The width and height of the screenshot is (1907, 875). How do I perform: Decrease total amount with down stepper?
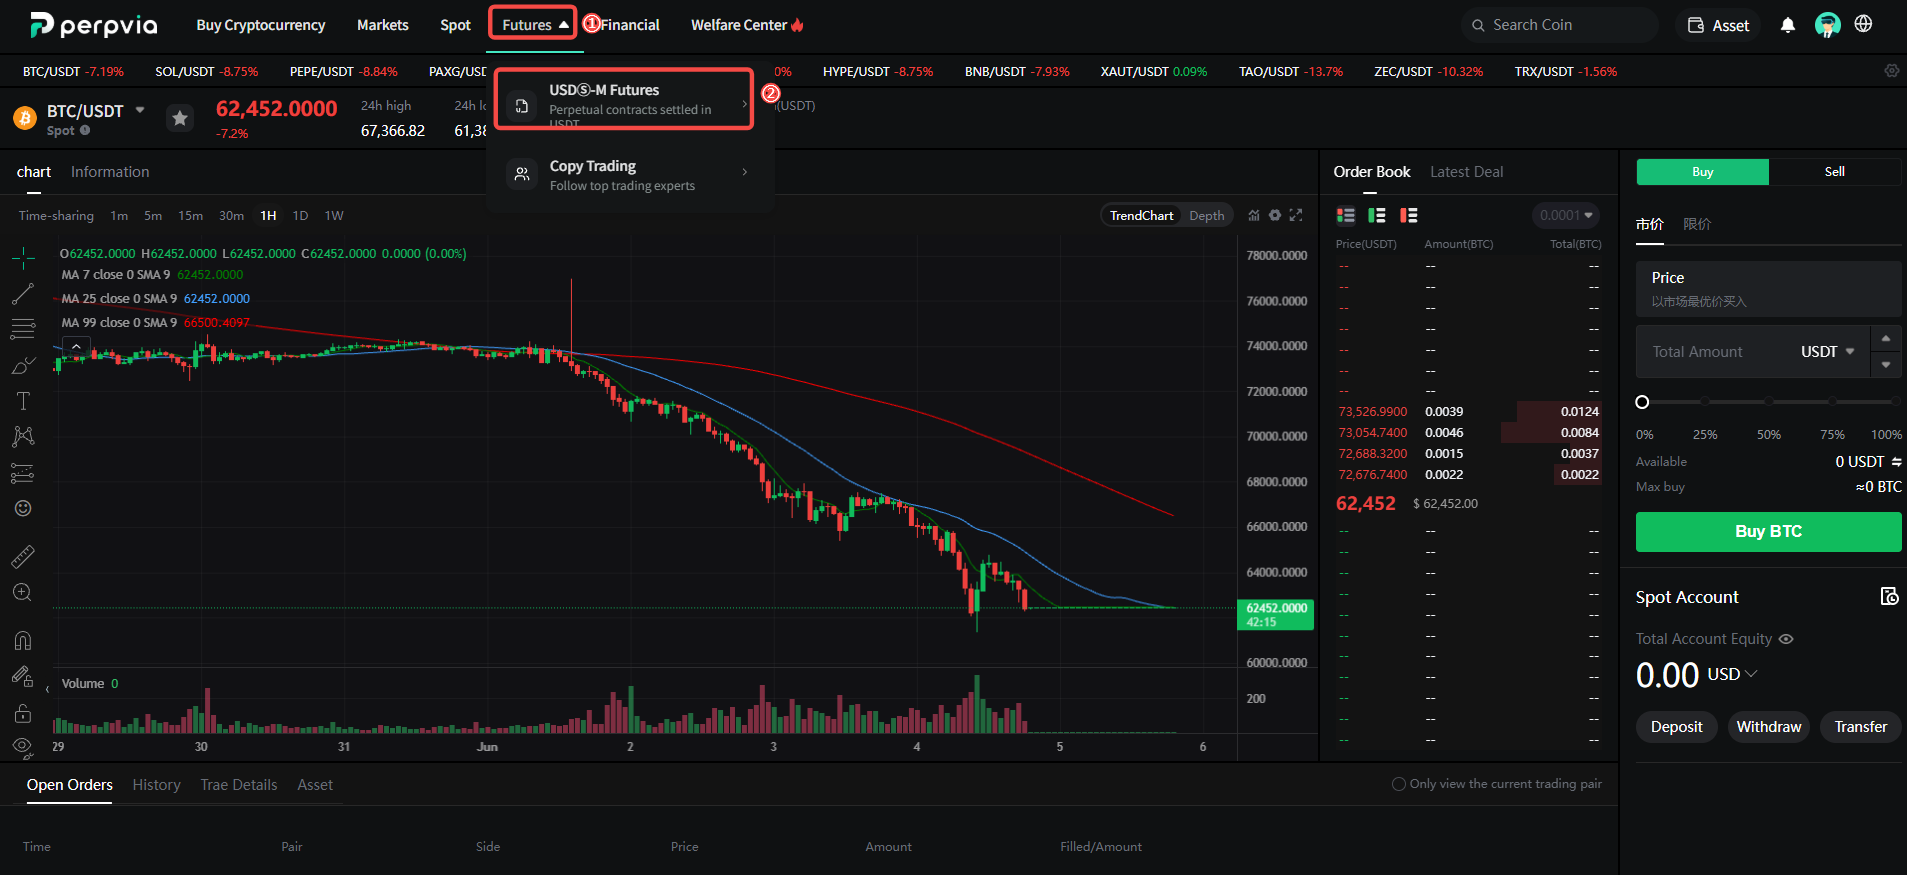coord(1886,365)
